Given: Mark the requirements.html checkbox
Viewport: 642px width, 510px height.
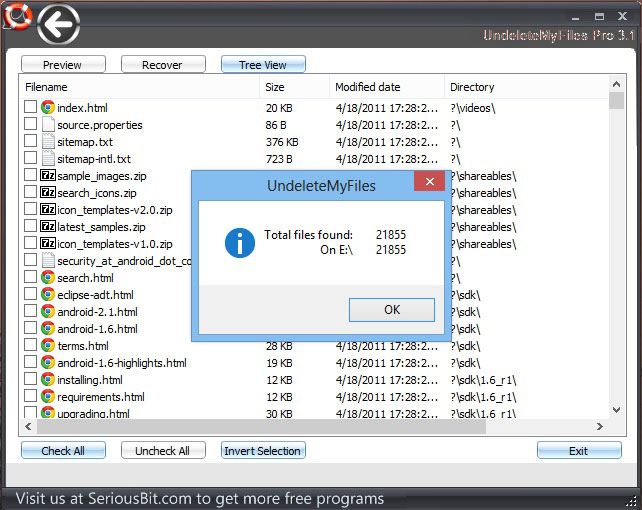Looking at the screenshot, I should [30, 395].
